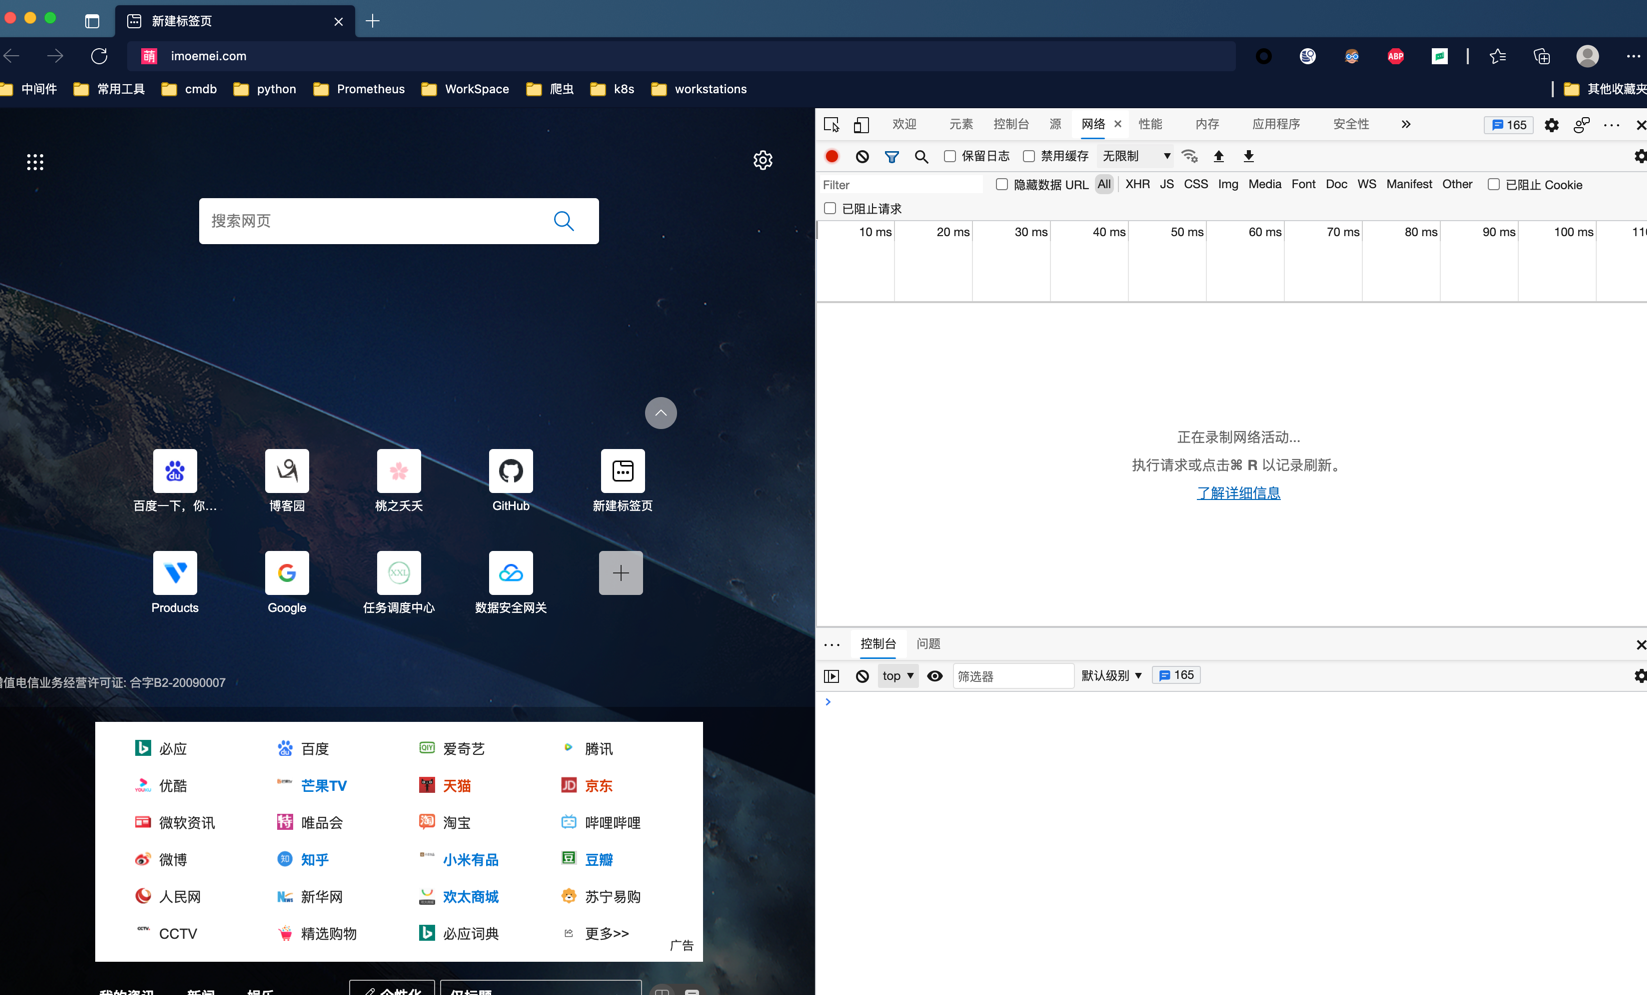The width and height of the screenshot is (1647, 995).
Task: Open the apps grid launcher
Action: (x=35, y=162)
